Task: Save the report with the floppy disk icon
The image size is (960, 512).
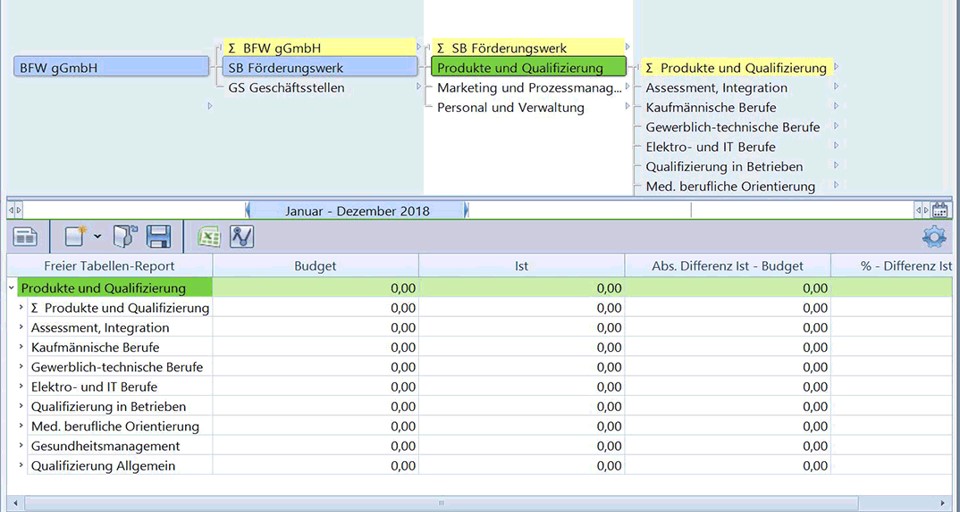Action: pos(159,236)
